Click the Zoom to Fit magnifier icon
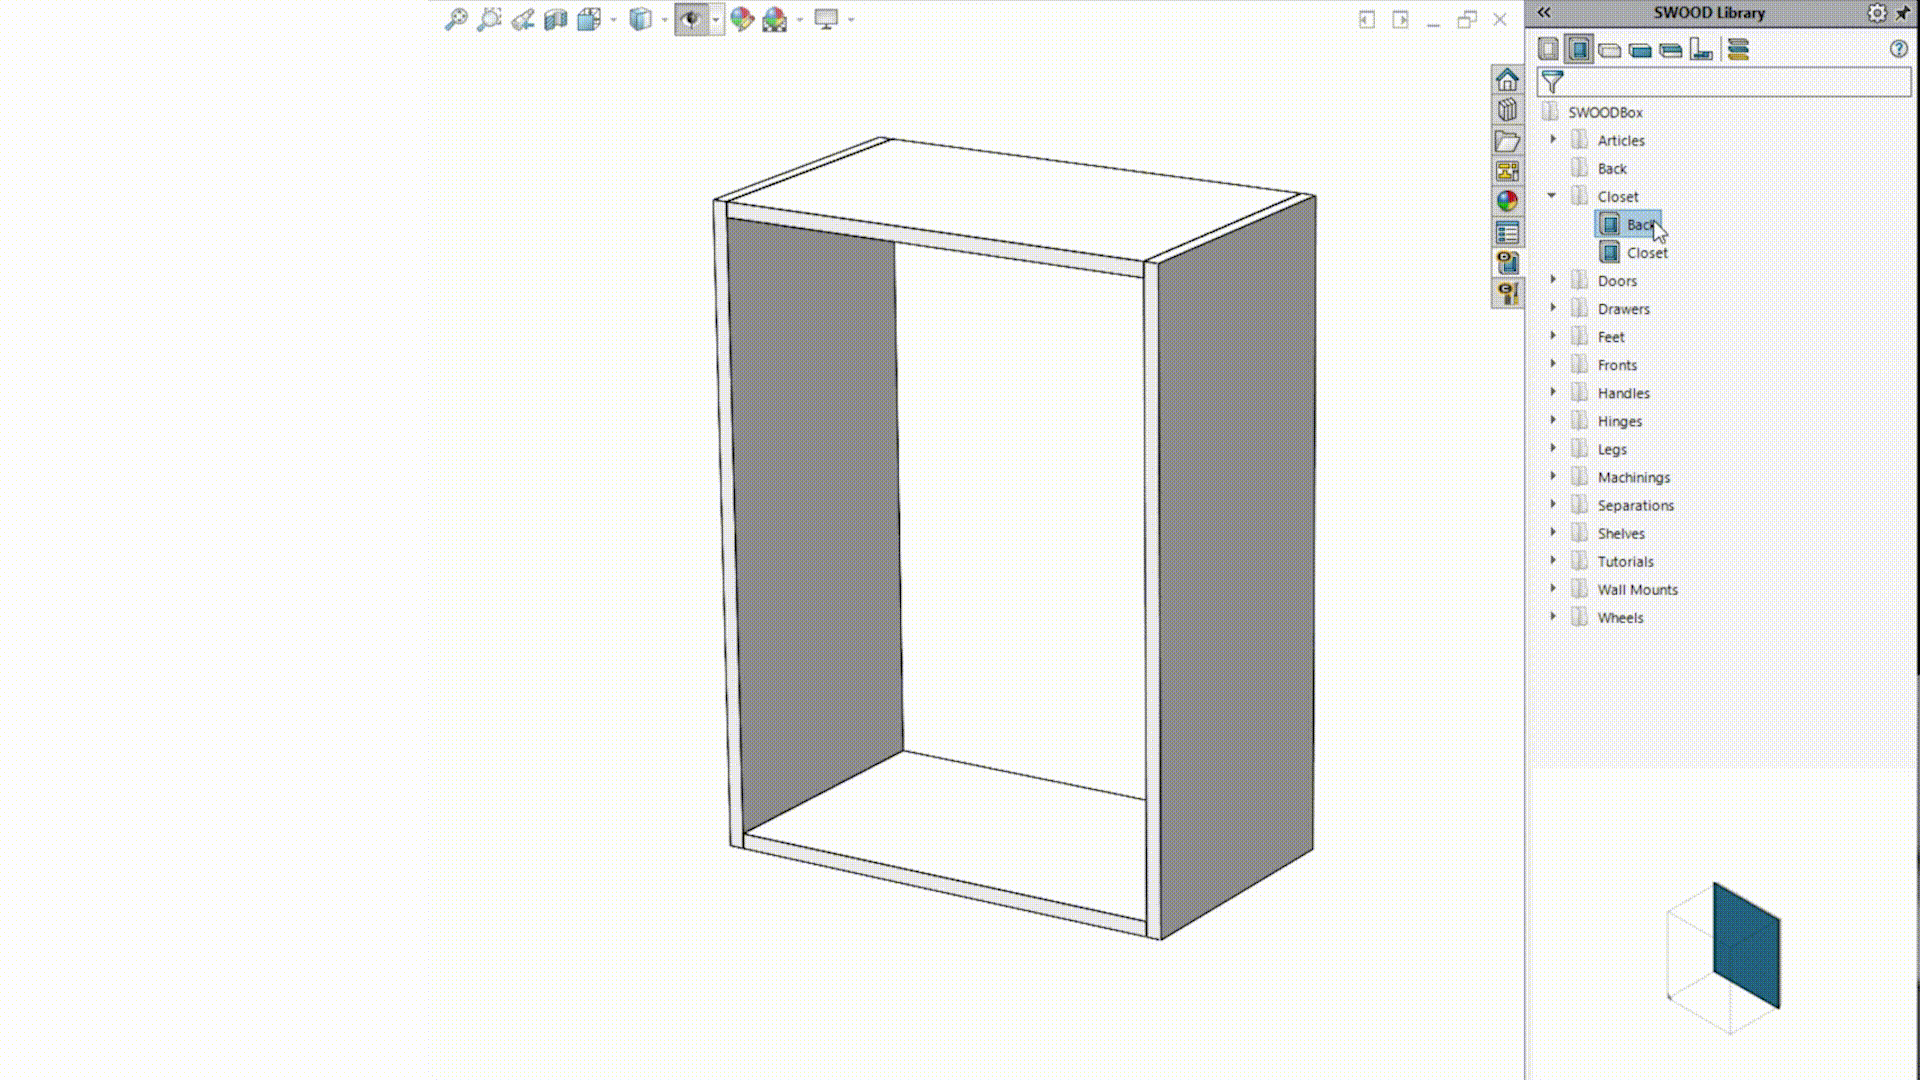 [456, 19]
